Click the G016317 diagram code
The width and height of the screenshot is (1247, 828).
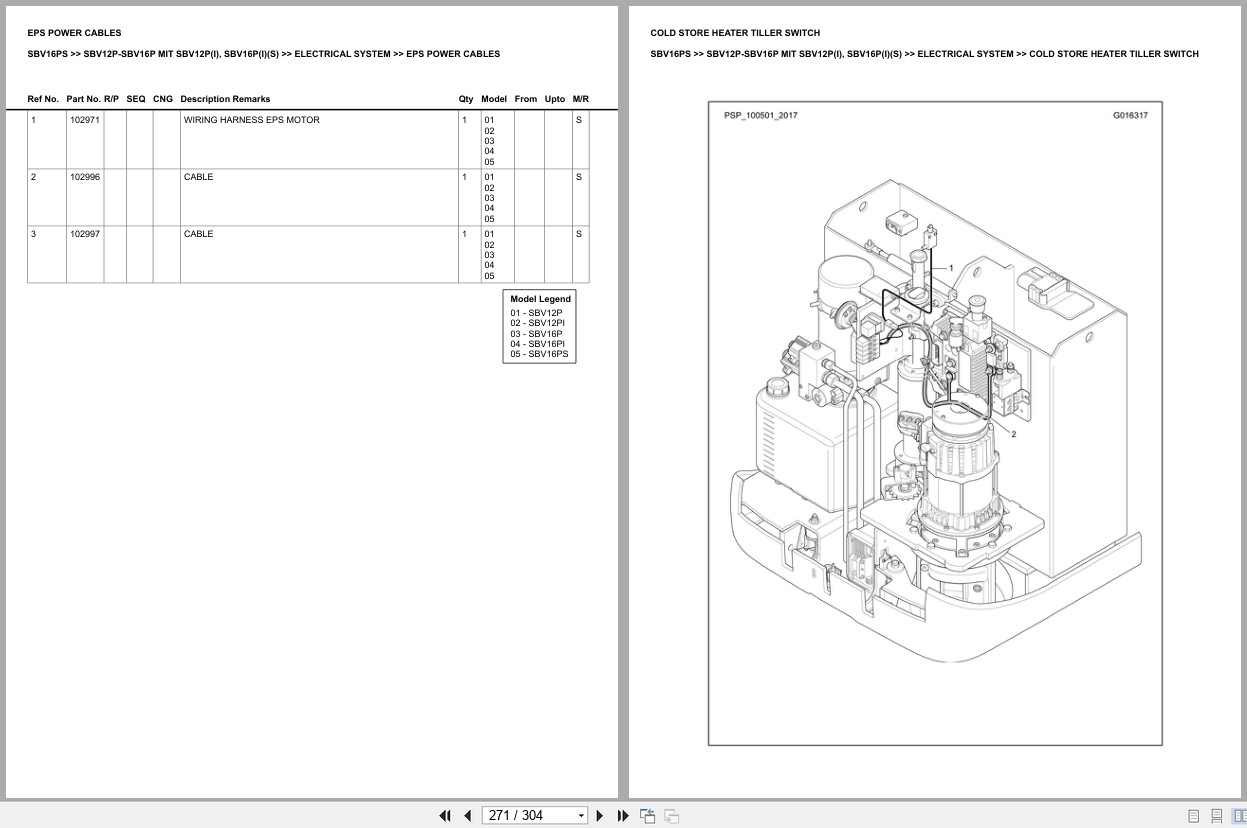1130,115
